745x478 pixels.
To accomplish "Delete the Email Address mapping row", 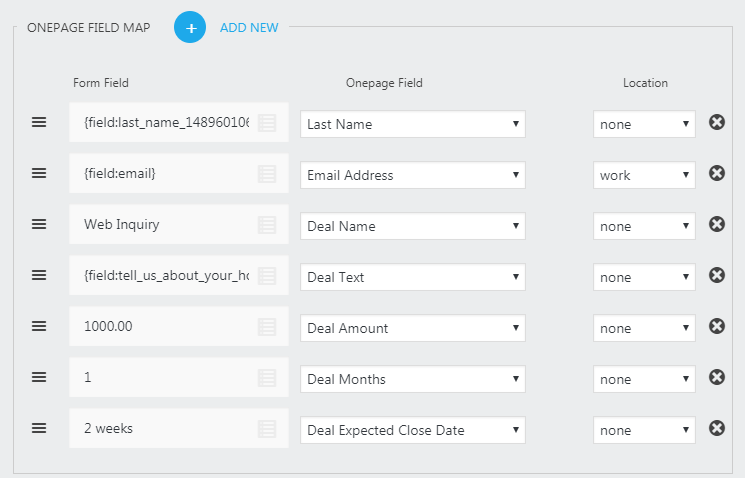I will click(x=716, y=173).
